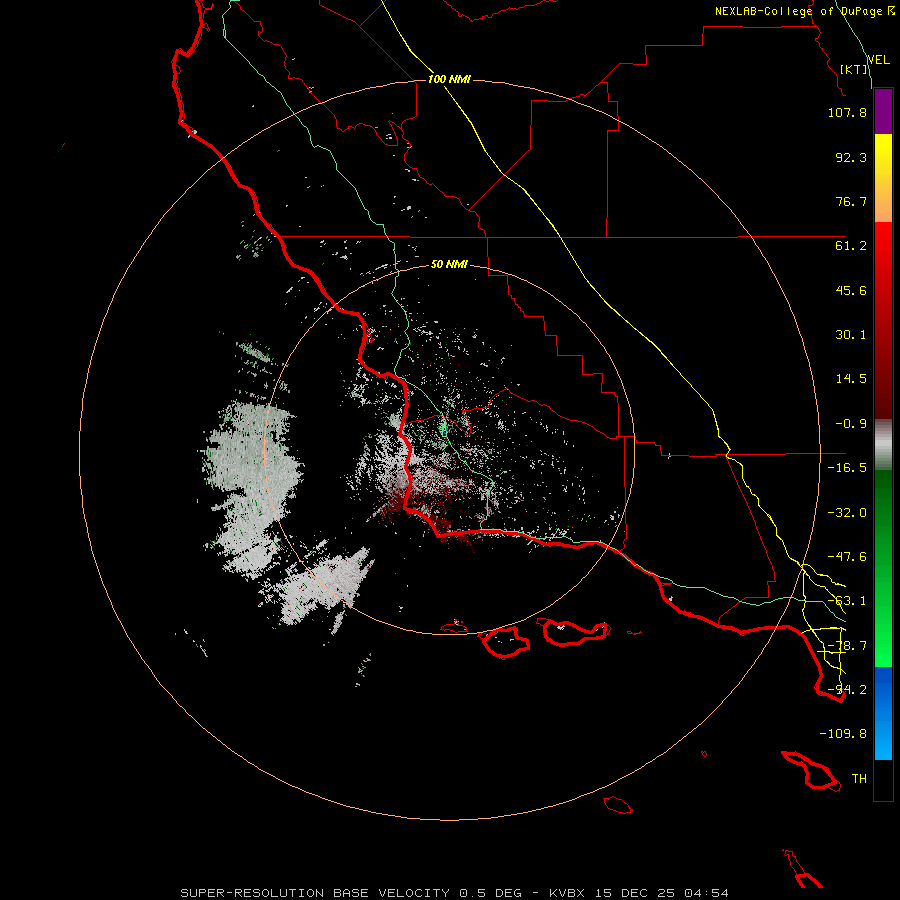900x900 pixels.
Task: Select the 92.3 velocity scale value
Action: click(851, 157)
